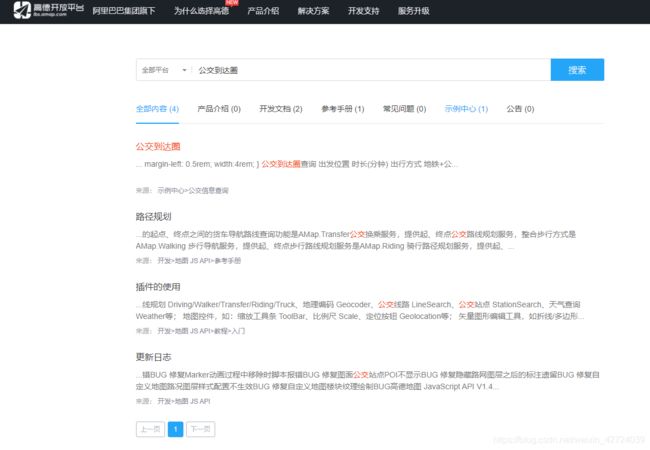
Task: Click the search input containing 公交到达圈
Action: tap(371, 70)
